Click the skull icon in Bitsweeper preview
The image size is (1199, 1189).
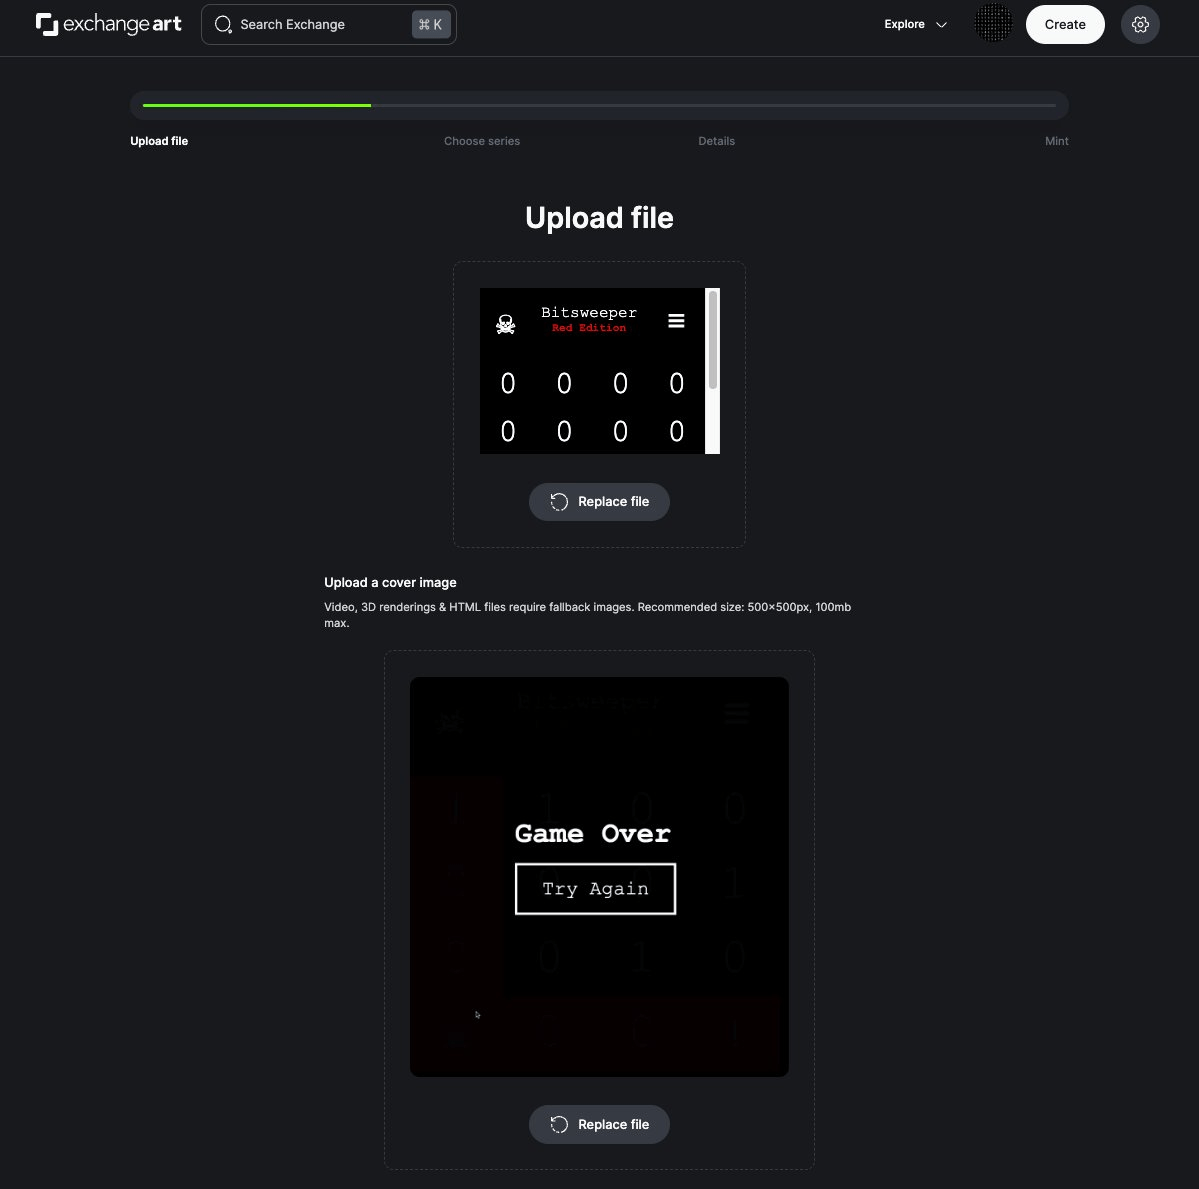(x=505, y=324)
